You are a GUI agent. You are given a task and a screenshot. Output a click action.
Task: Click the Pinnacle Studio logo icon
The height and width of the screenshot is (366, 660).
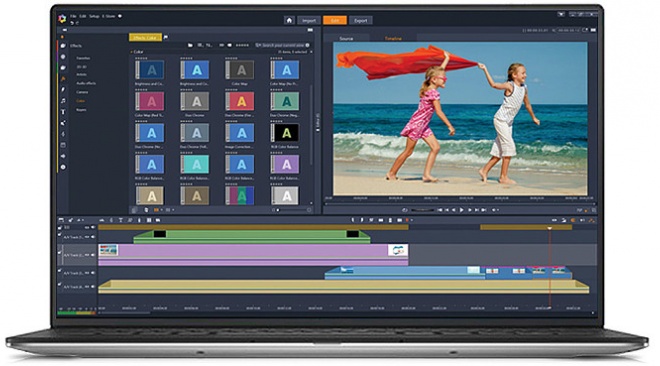pyautogui.click(x=62, y=18)
